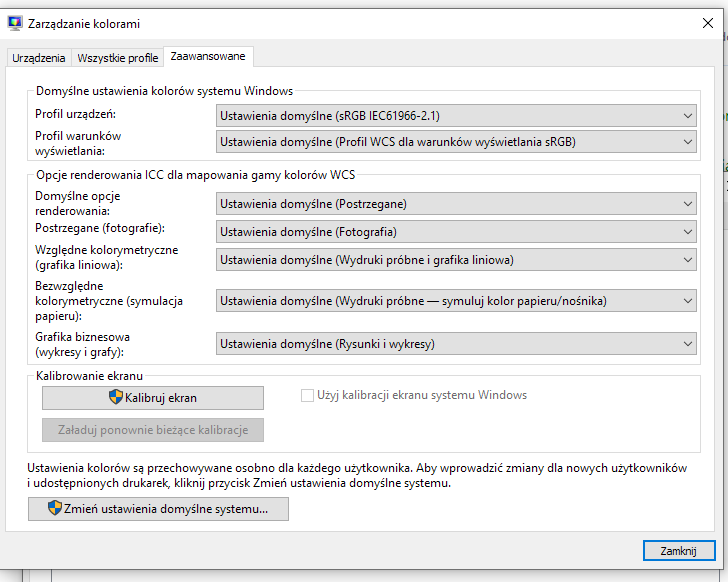Click the Zarządzanie kolorami window title
This screenshot has height=582, width=728.
pos(84,24)
